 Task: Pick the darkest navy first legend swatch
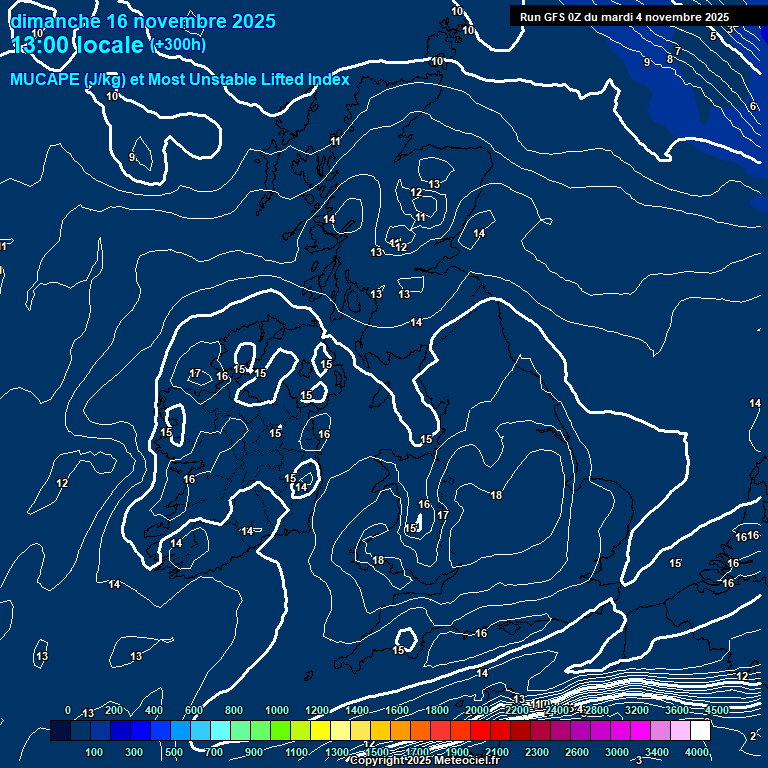point(60,730)
